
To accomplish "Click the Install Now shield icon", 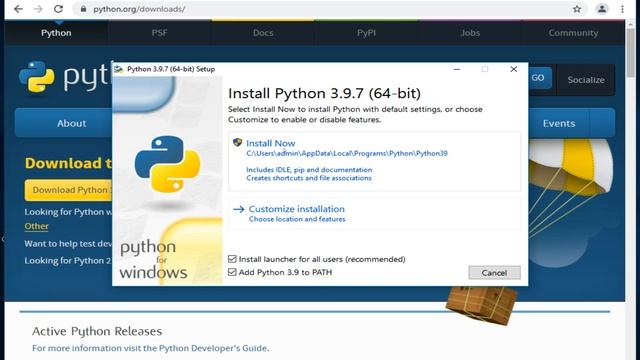I will 237,142.
